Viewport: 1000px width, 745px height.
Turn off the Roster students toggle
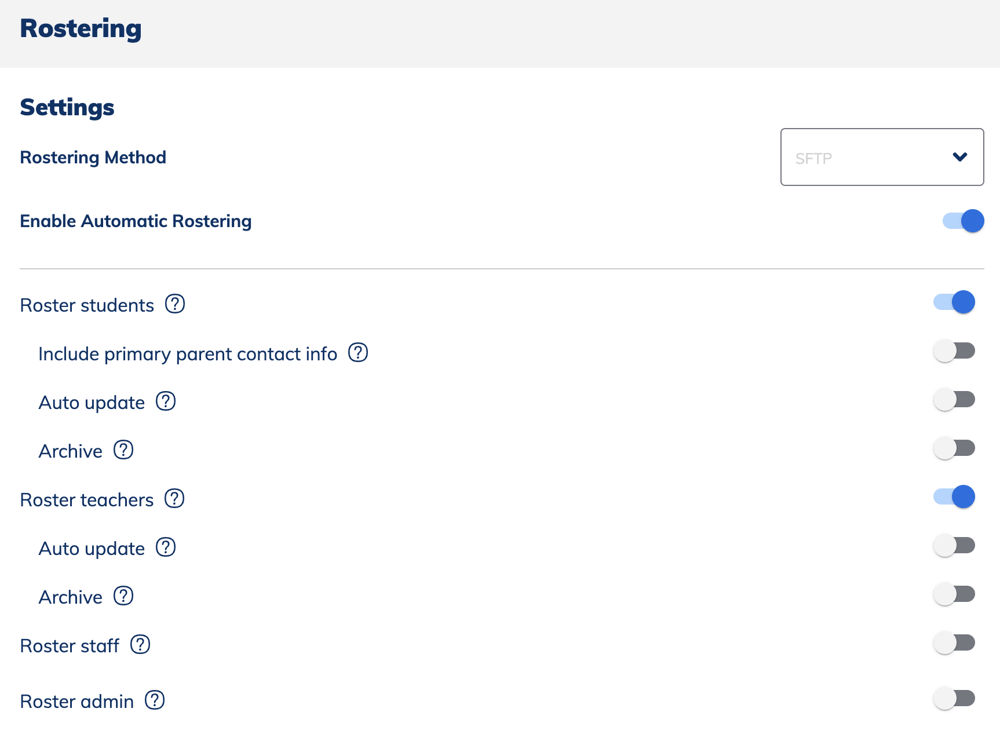pyautogui.click(x=953, y=301)
